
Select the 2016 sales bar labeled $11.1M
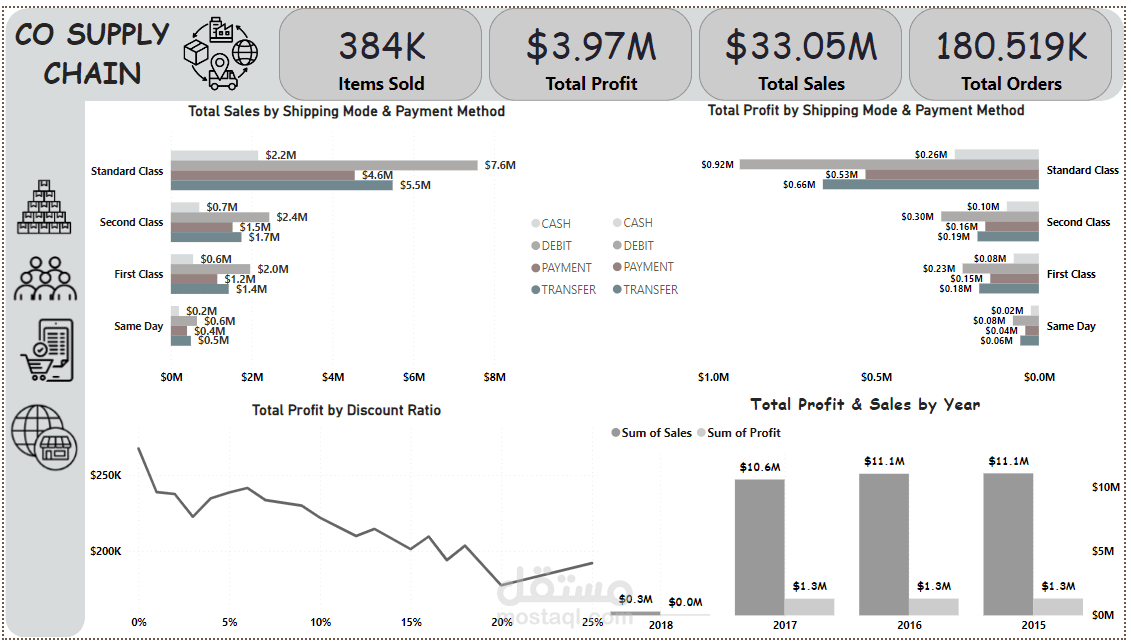(884, 544)
